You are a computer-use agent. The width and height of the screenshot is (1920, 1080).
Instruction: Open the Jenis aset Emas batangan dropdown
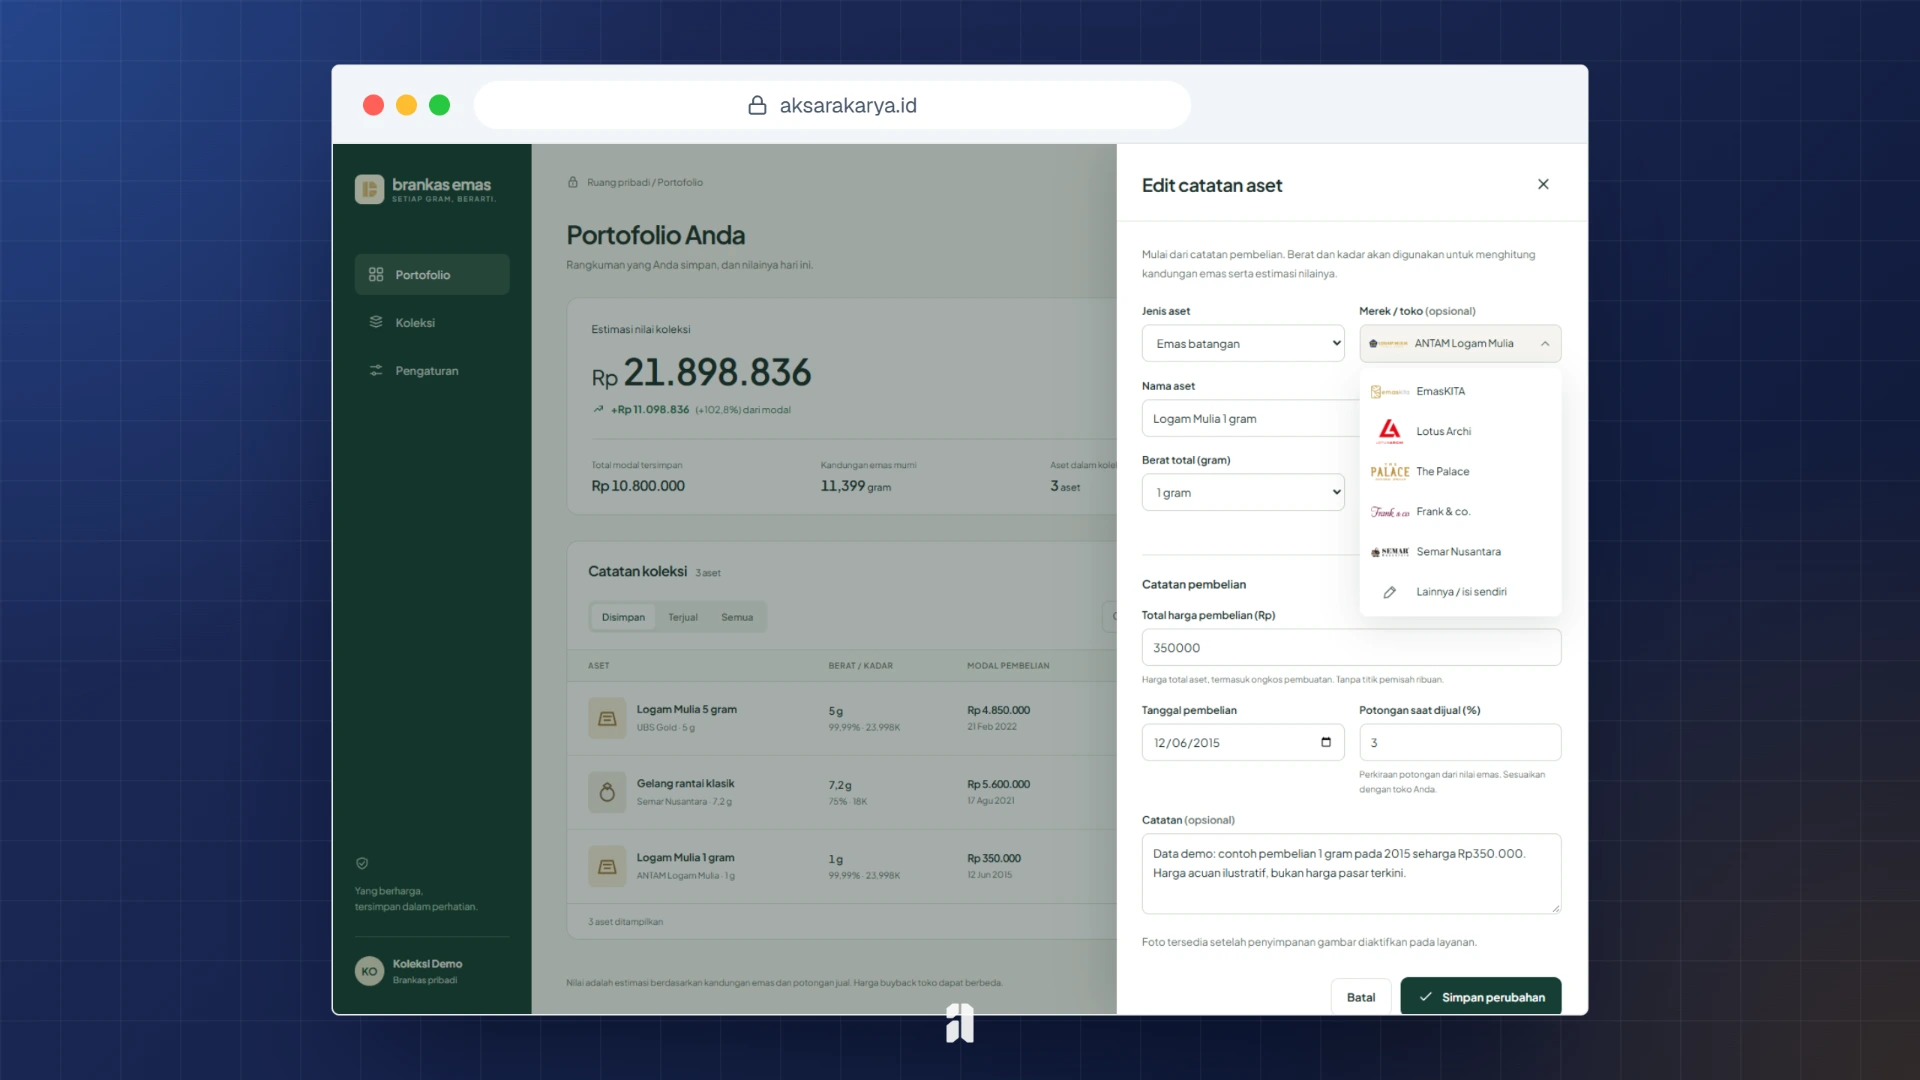1243,343
